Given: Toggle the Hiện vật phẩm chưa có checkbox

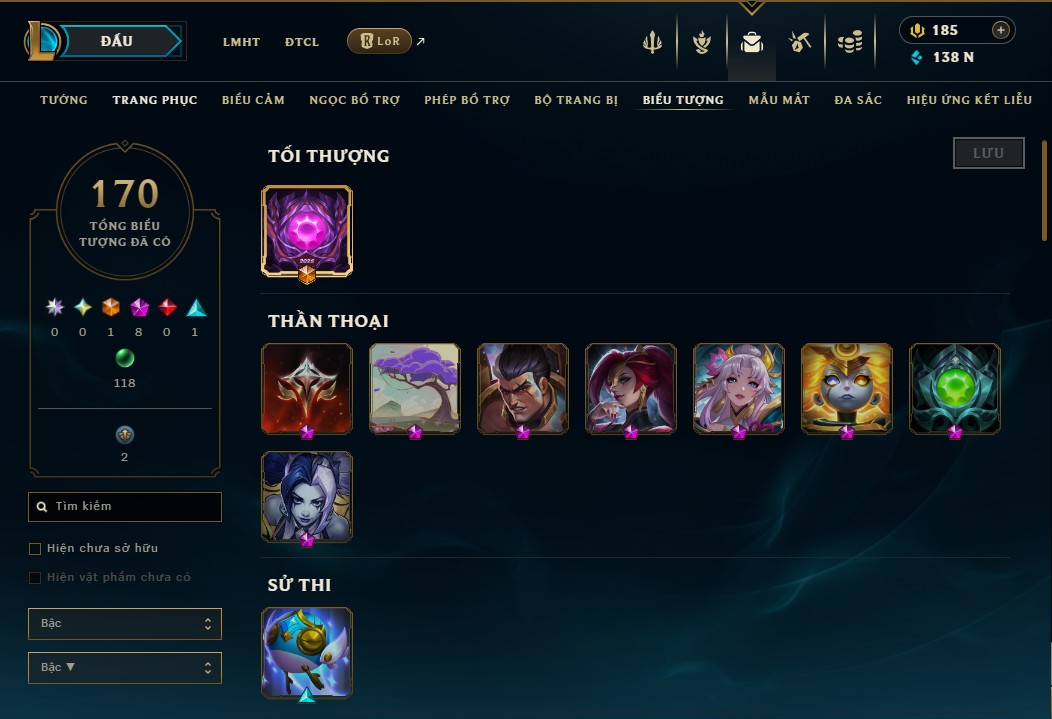Looking at the screenshot, I should click(35, 577).
